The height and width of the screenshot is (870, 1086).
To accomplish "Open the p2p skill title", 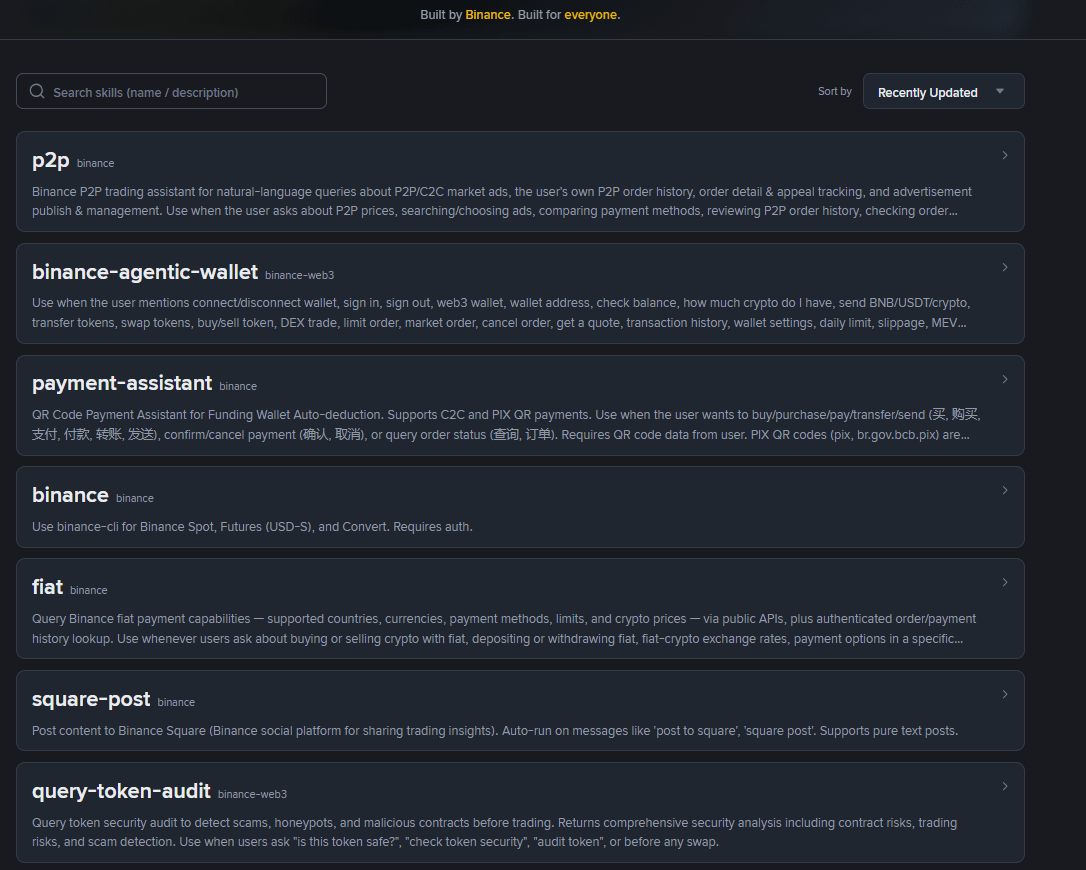I will 51,161.
